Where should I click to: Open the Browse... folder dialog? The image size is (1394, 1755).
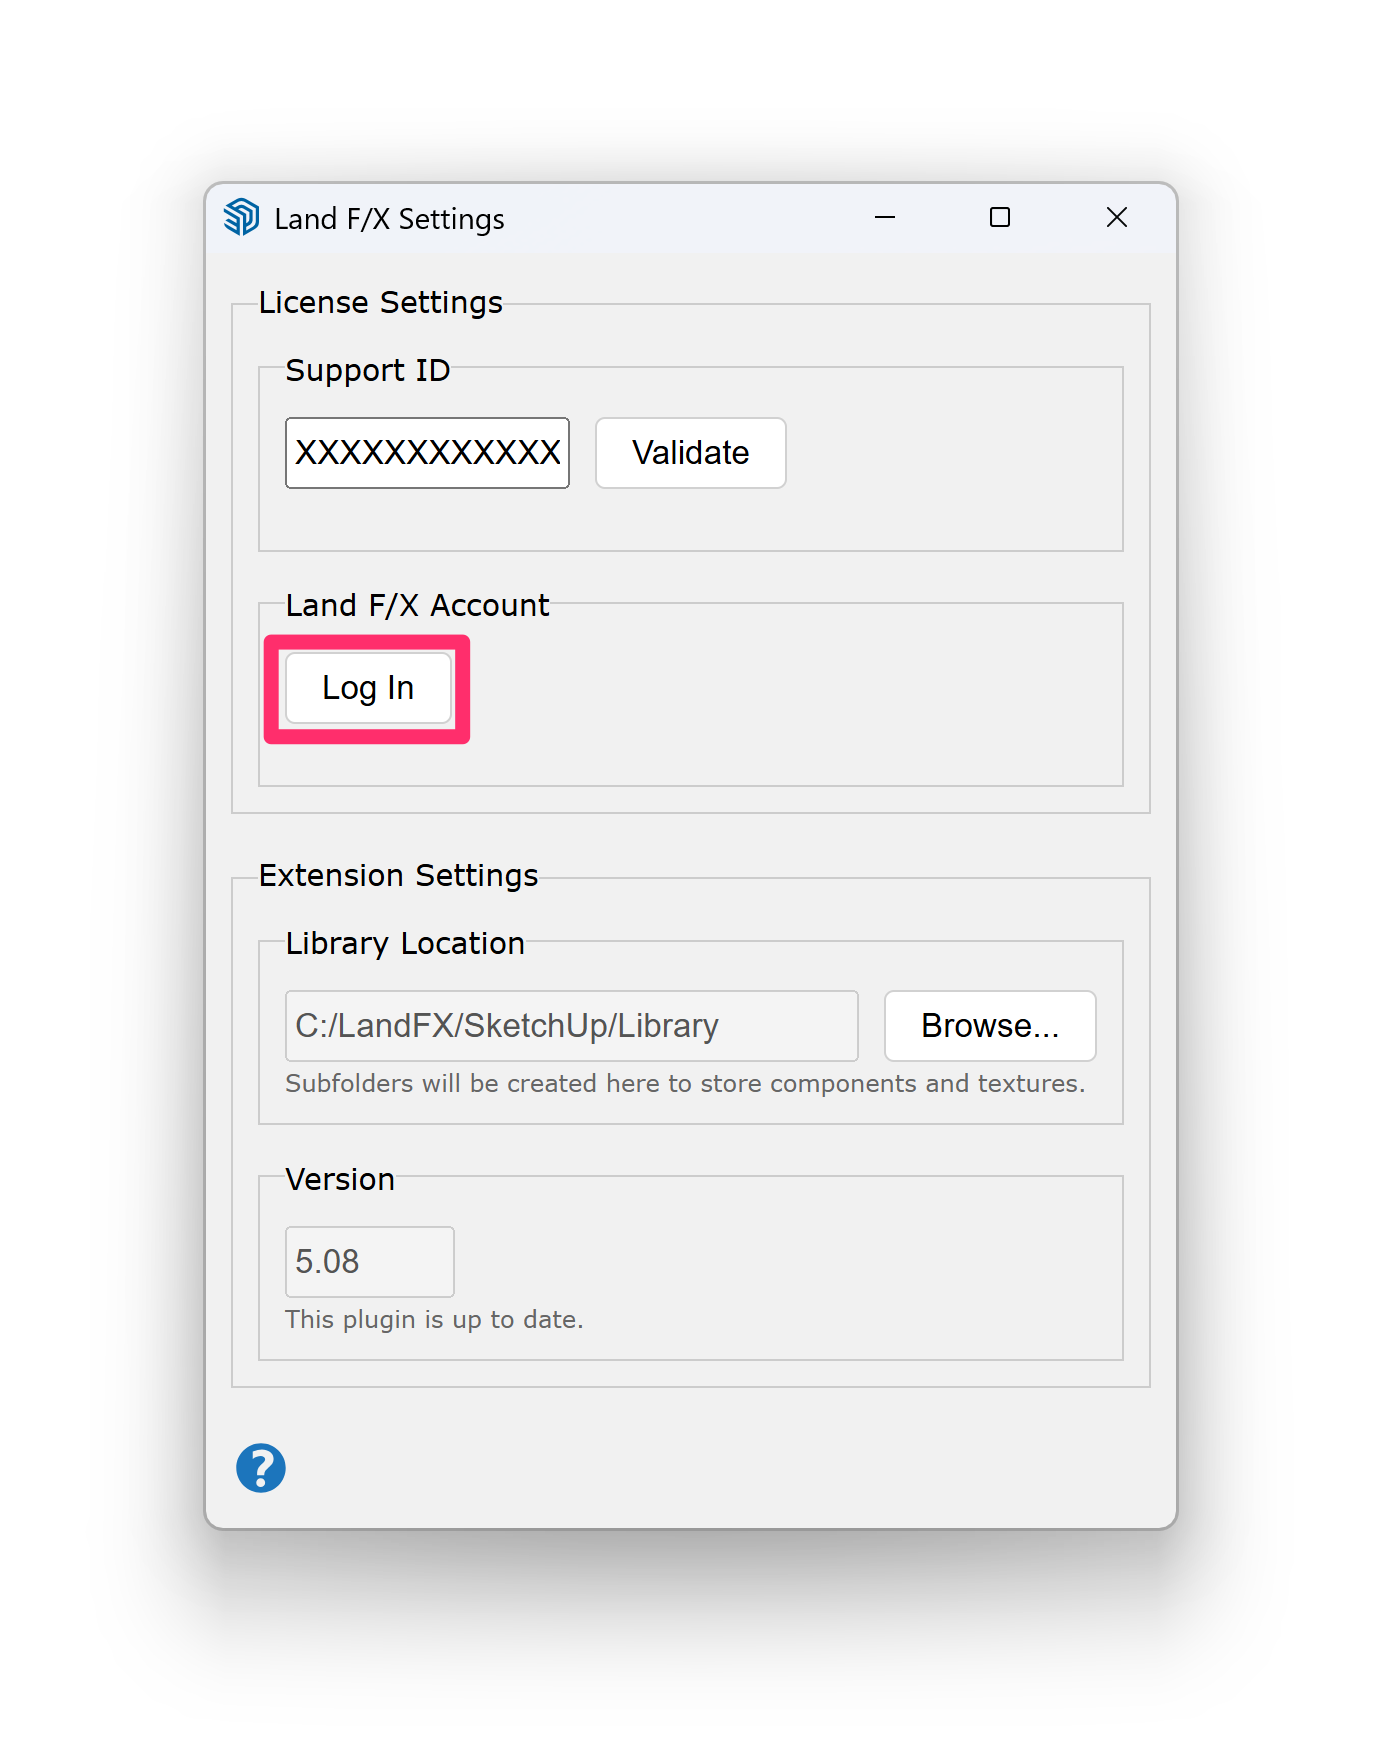(x=990, y=1026)
